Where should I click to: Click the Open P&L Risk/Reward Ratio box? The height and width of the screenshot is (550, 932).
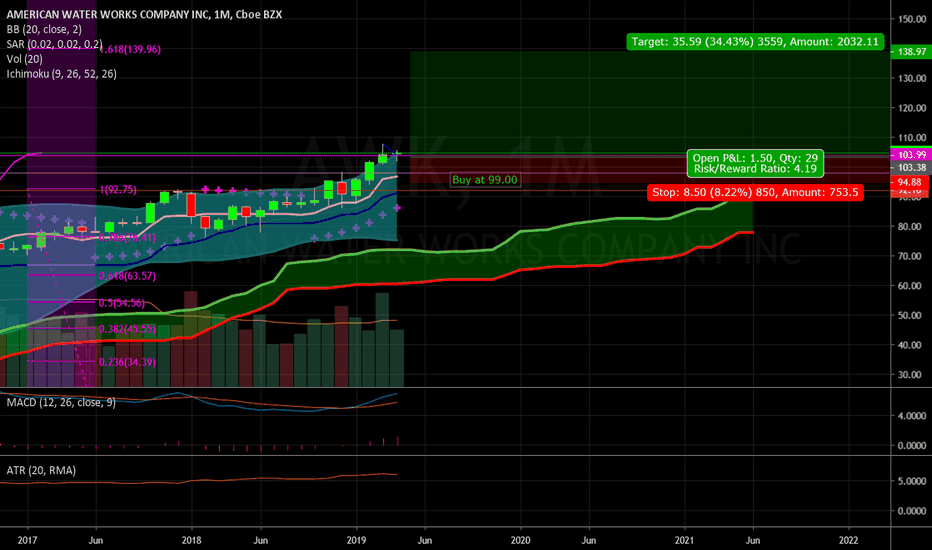click(755, 164)
